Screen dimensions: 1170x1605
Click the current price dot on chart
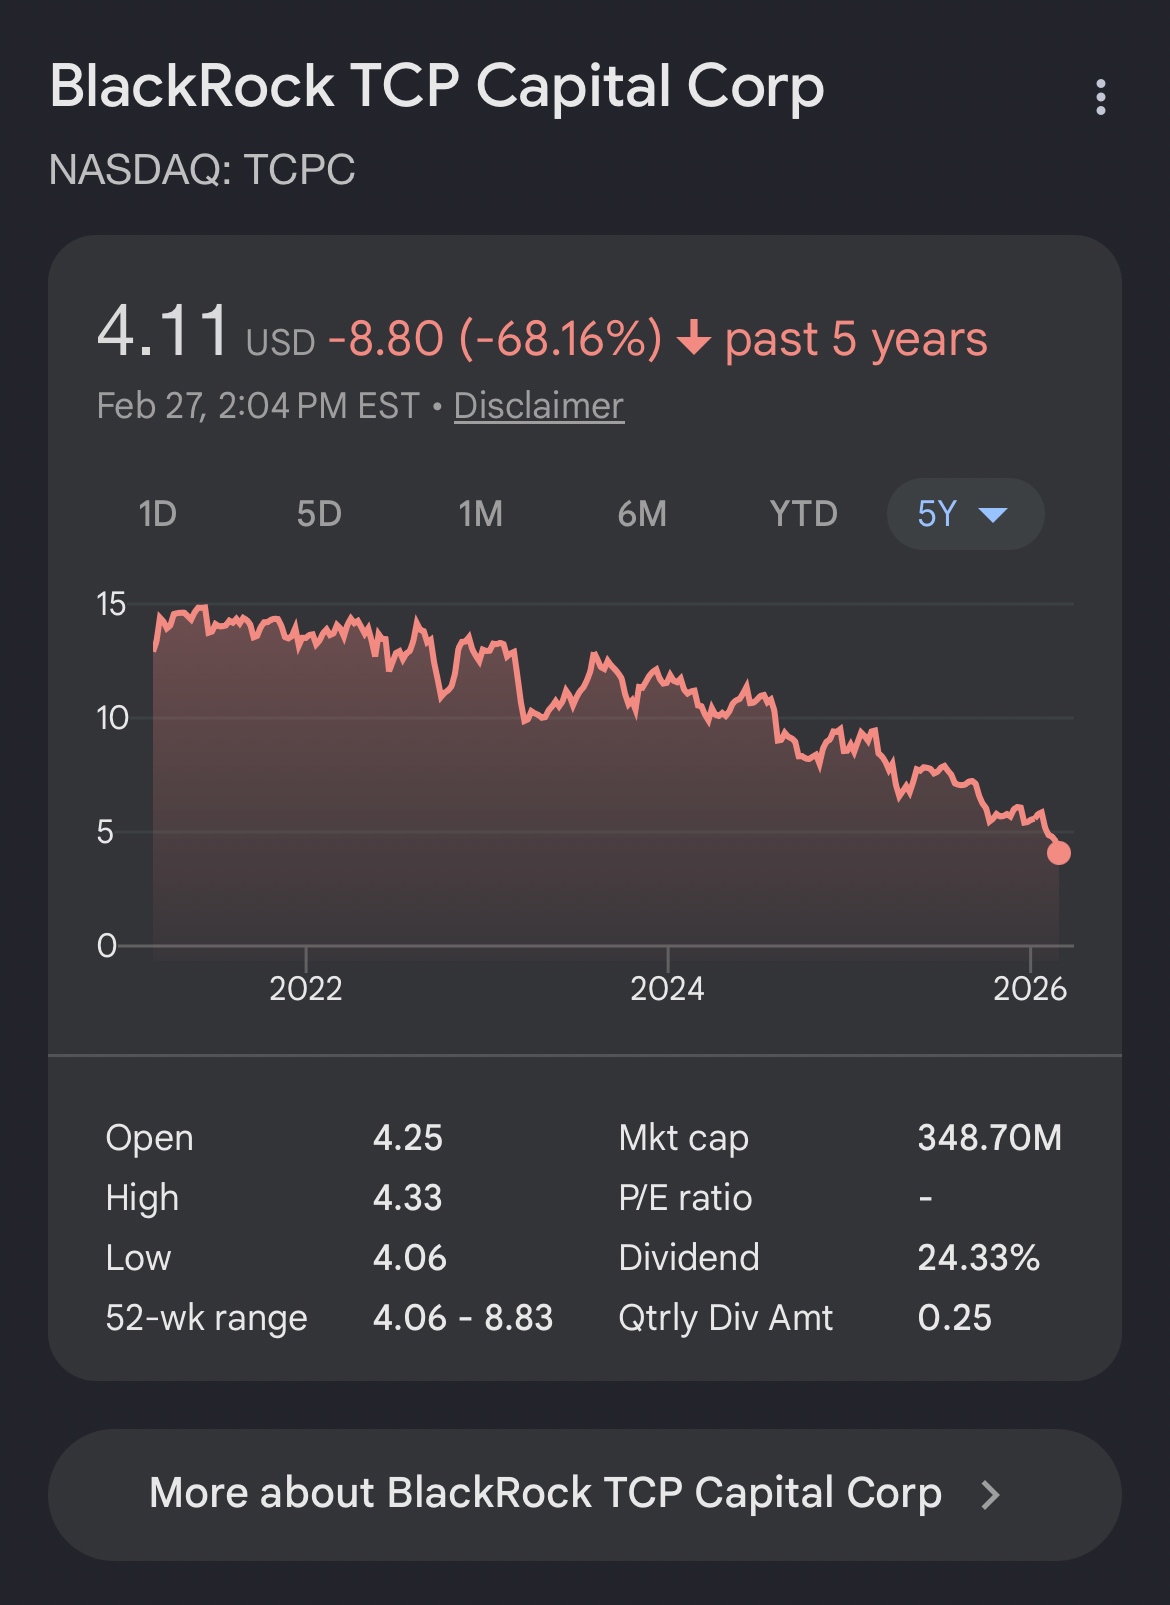click(x=1058, y=853)
